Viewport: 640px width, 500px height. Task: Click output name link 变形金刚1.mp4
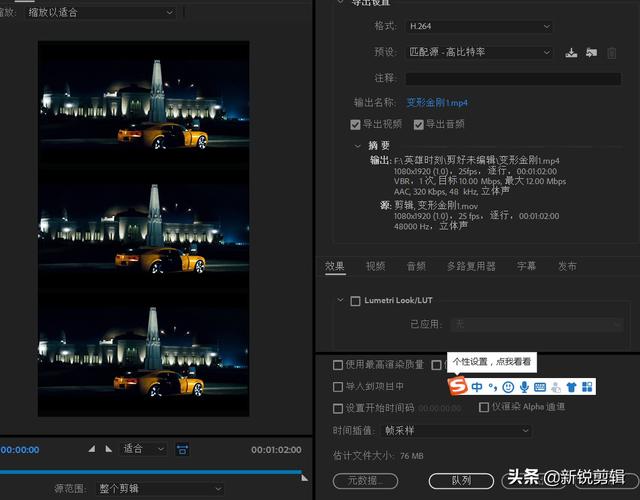(437, 102)
